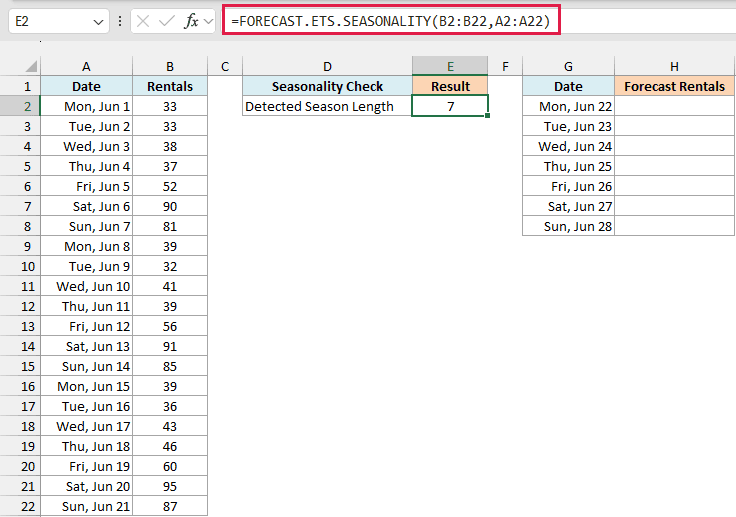Click the orange 'Result' header cell
Viewport: 736px width, 517px height.
point(450,86)
